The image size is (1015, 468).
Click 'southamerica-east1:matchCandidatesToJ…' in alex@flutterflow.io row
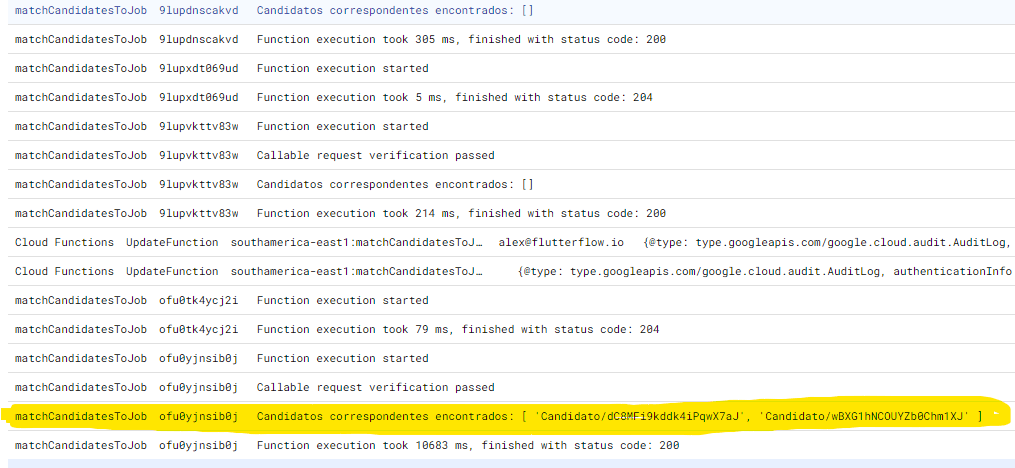click(x=357, y=243)
